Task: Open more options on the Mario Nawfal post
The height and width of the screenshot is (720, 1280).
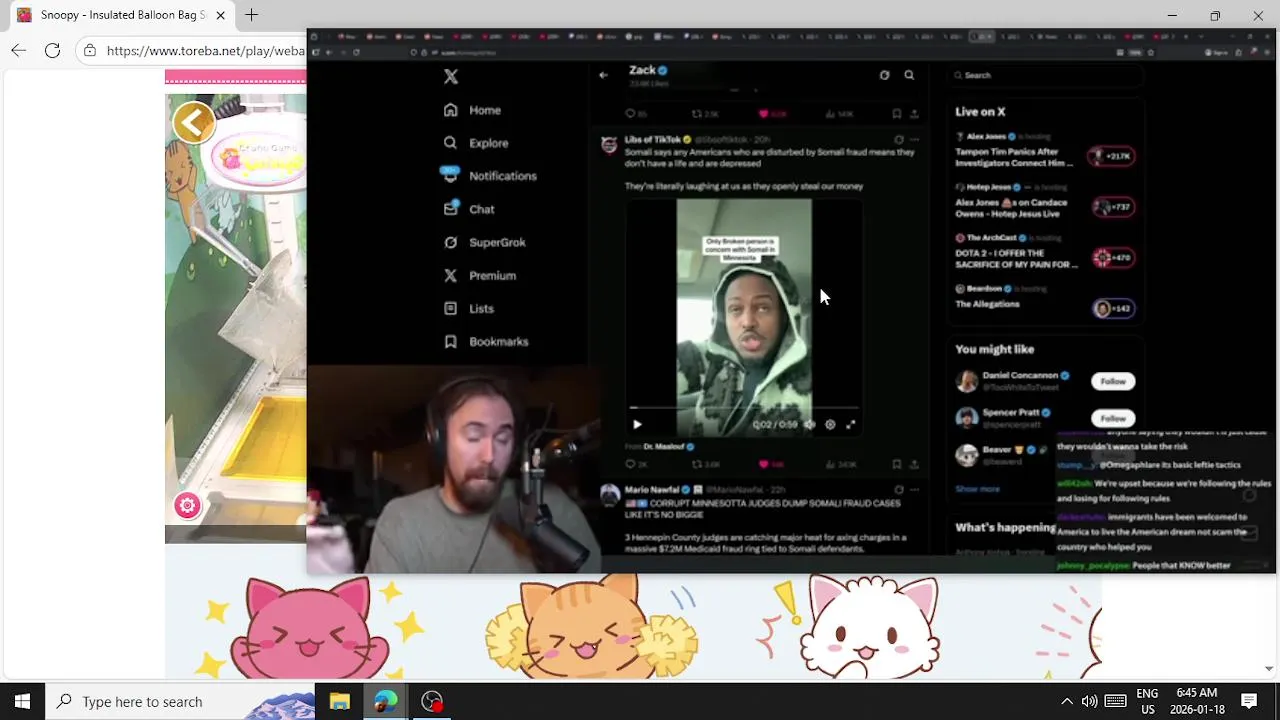Action: tap(914, 490)
